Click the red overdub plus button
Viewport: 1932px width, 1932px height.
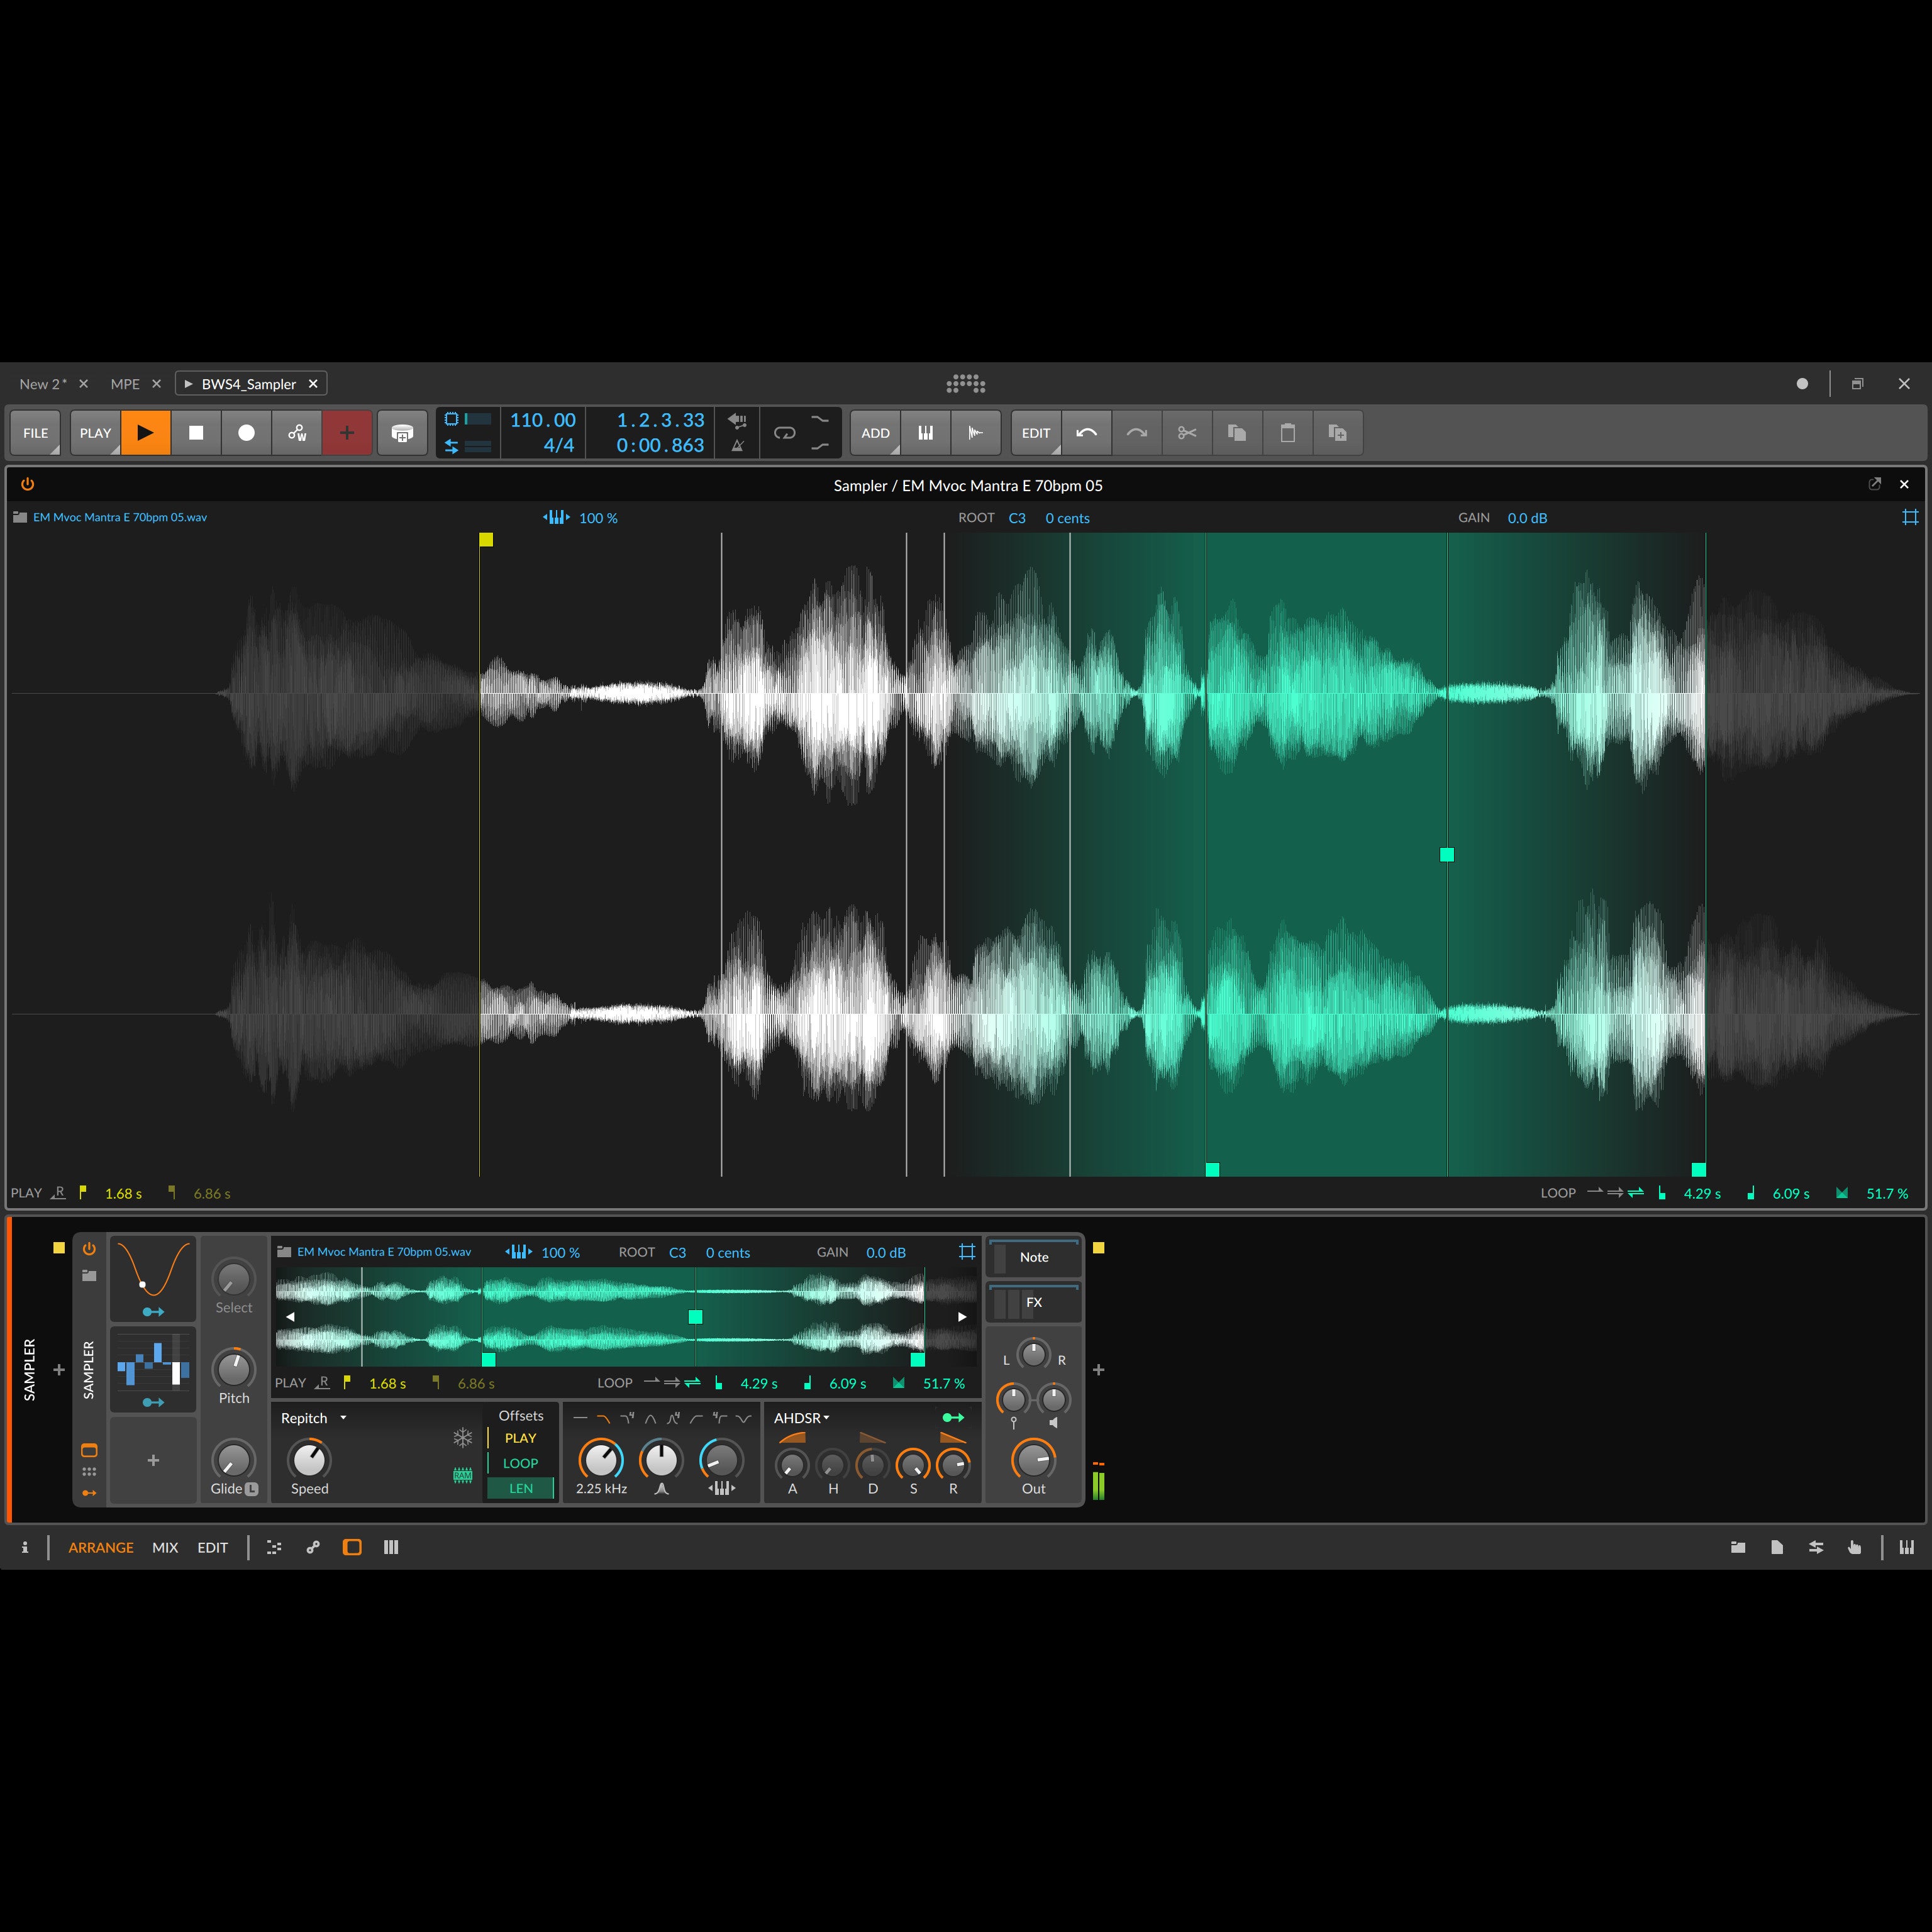point(347,433)
